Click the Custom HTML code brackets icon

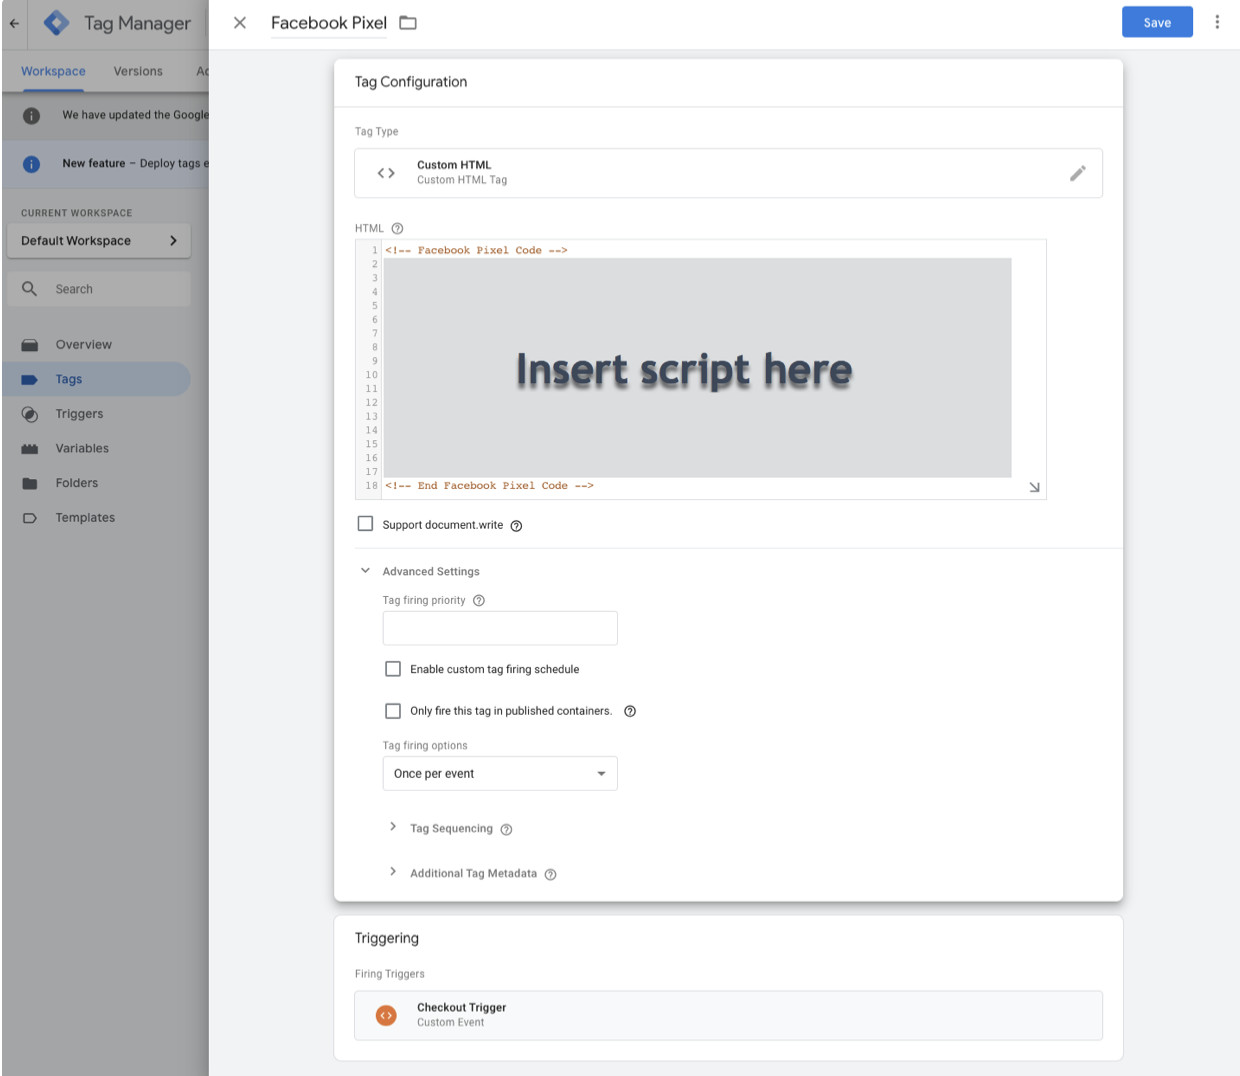(386, 173)
